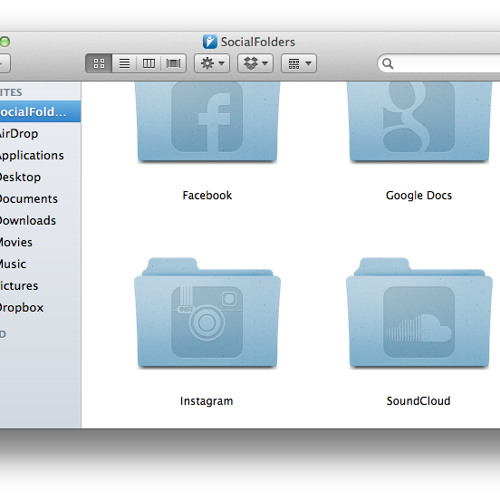Open Dropbox in the sidebar
This screenshot has height=500, width=500.
point(40,307)
